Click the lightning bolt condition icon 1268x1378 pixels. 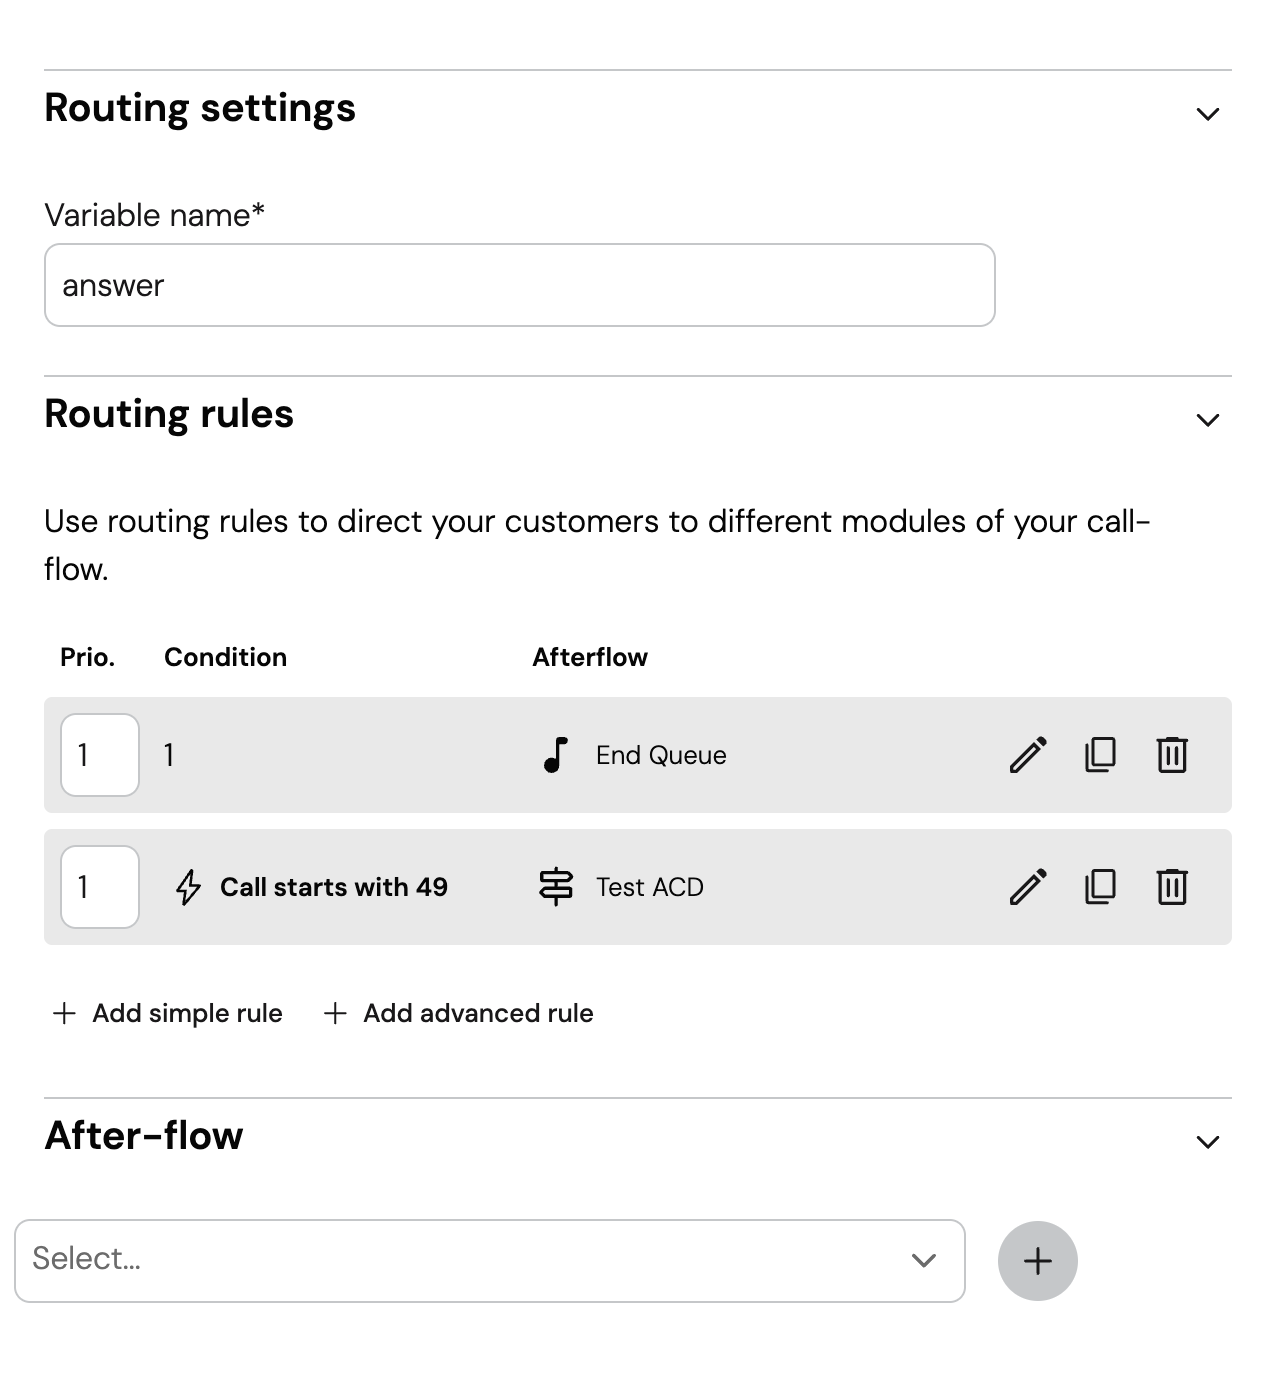click(x=189, y=887)
